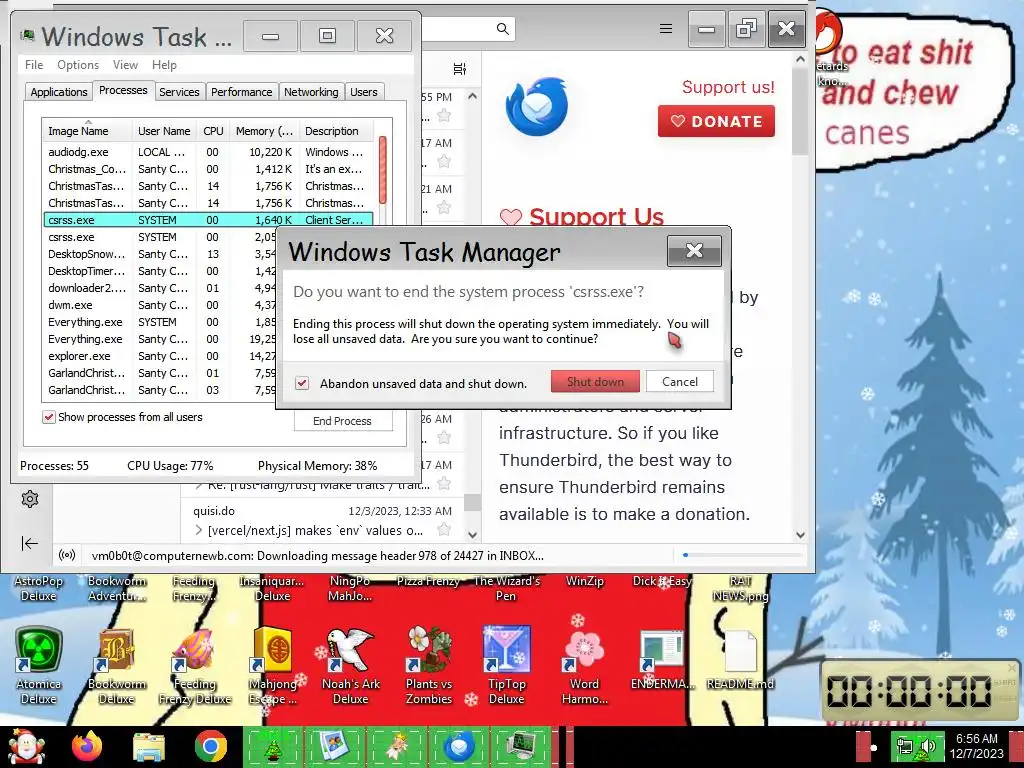The image size is (1024, 768).
Task: Open Task Manager File menu
Action: coord(34,65)
